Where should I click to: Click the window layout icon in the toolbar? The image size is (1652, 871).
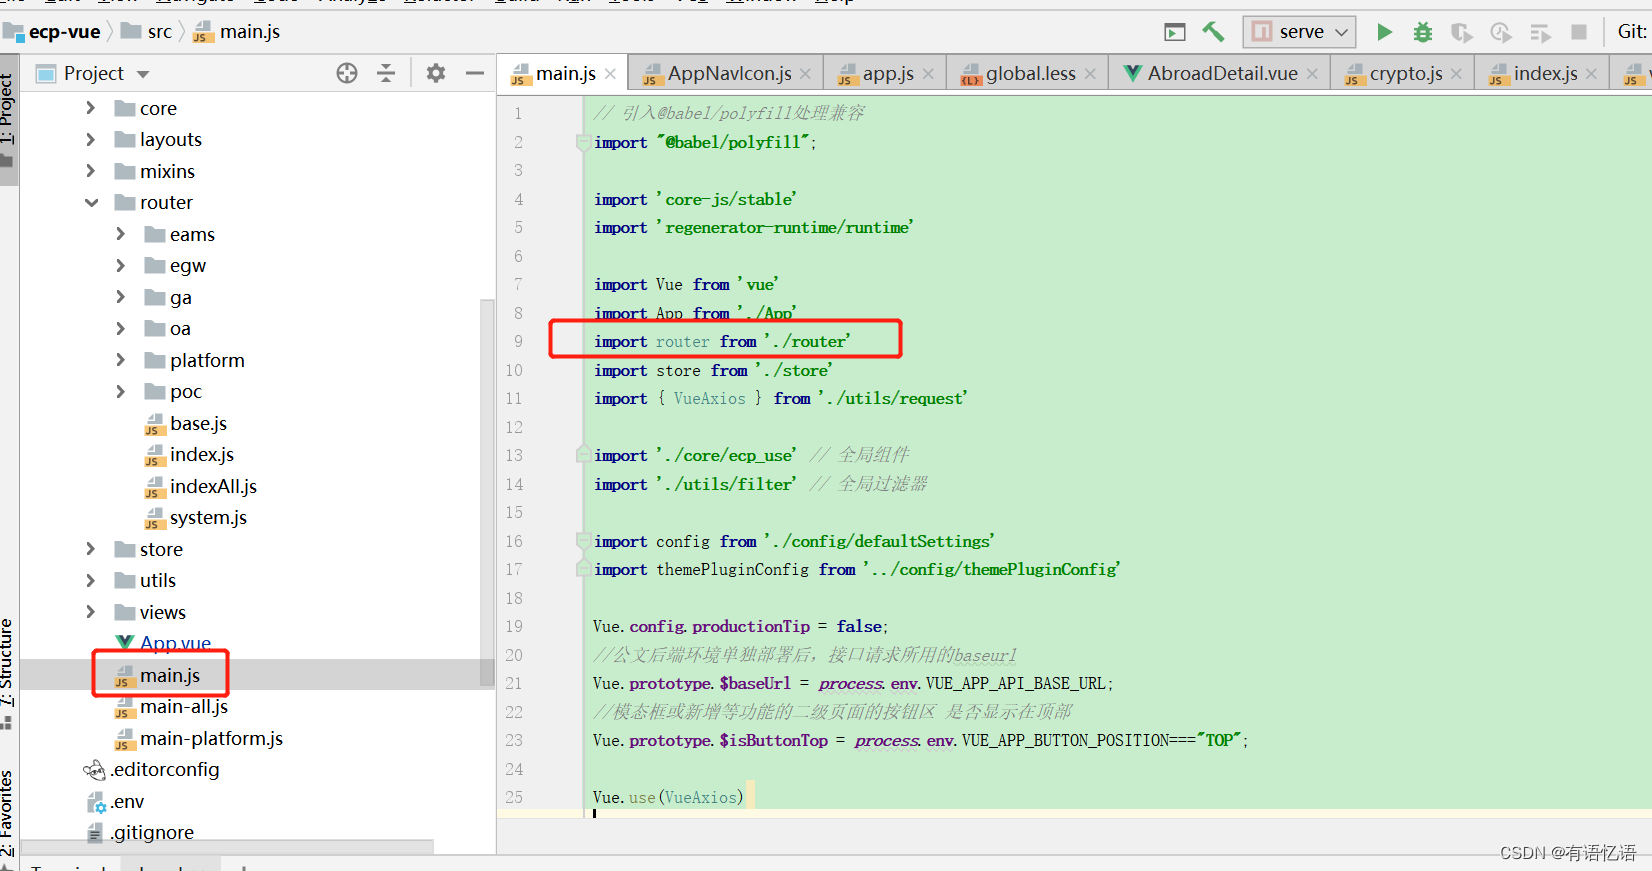(x=1175, y=32)
